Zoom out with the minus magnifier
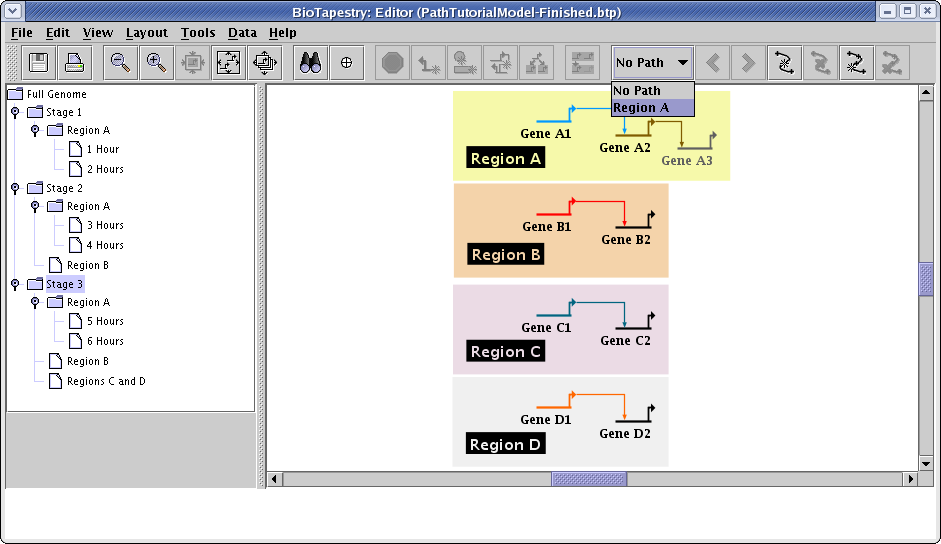 coord(120,63)
